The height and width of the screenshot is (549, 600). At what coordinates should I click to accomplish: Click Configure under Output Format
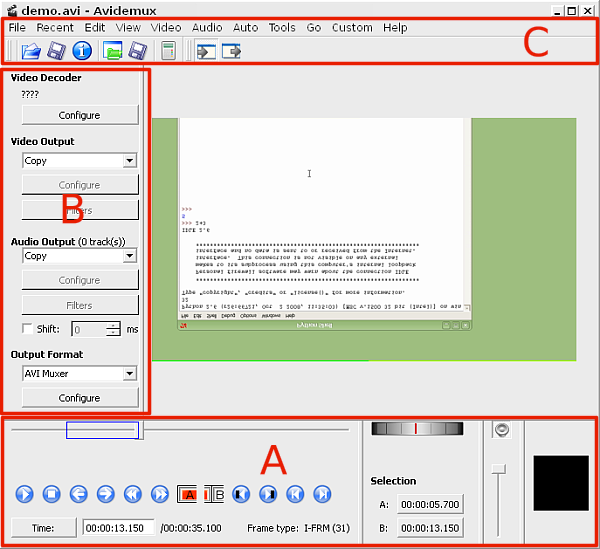(79, 398)
